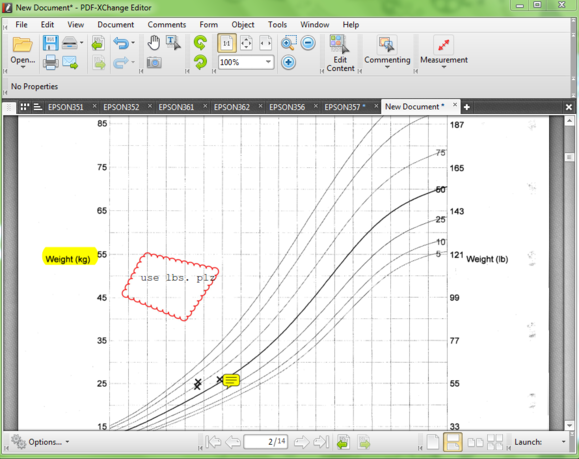The height and width of the screenshot is (459, 579).
Task: Switch to the EPSON362 tab
Action: tap(232, 107)
